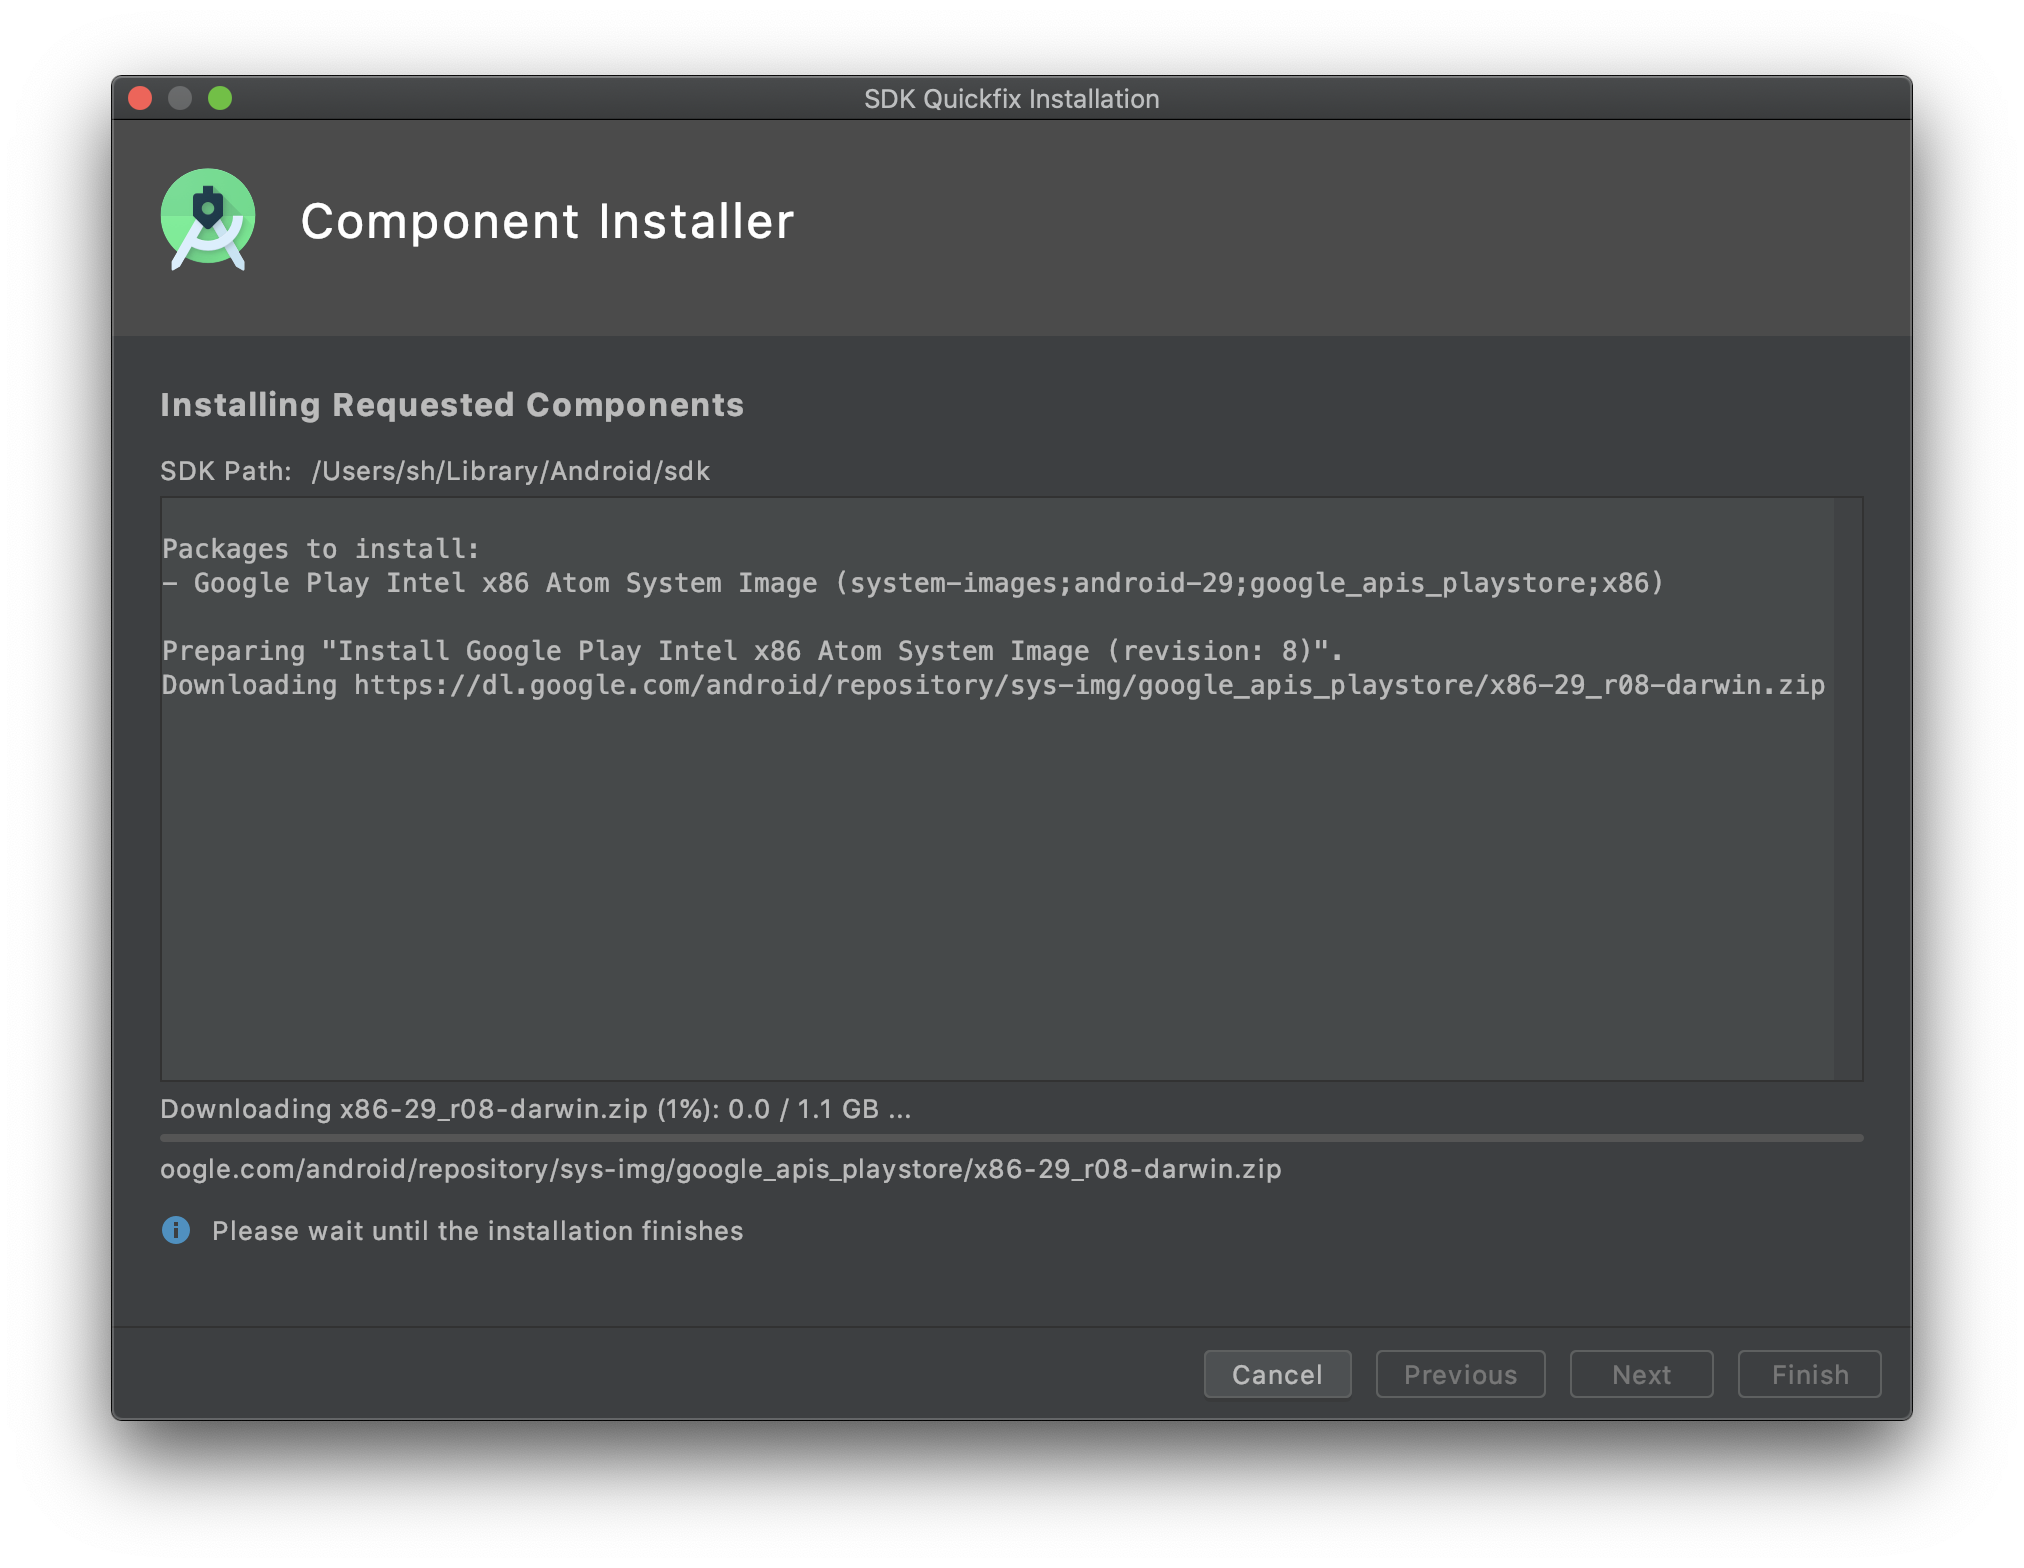
Task: Click the download status percentage text
Action: pos(536,1109)
